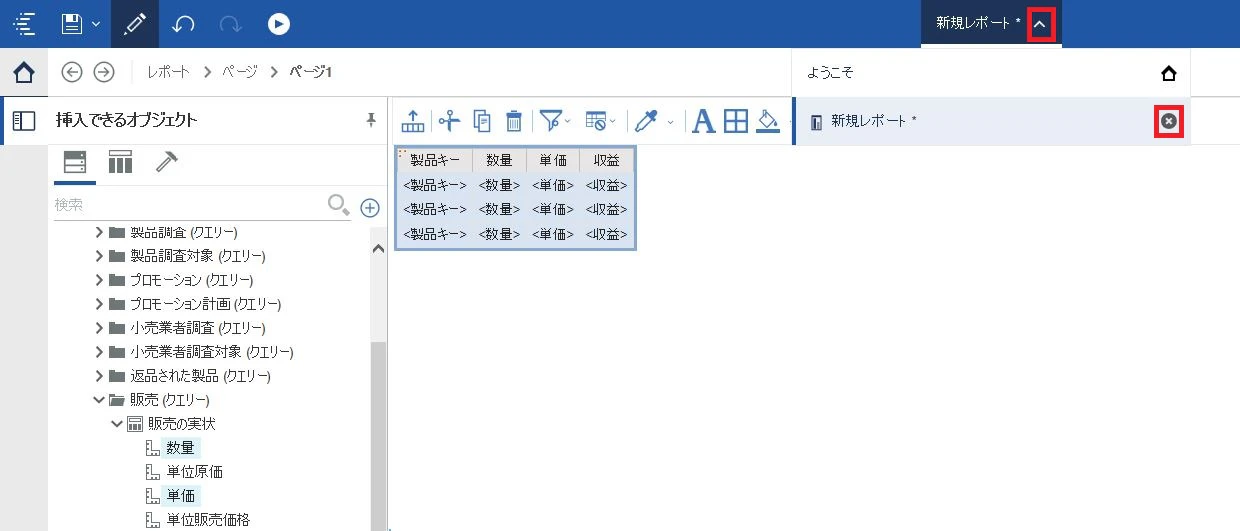The width and height of the screenshot is (1240, 531).
Task: Click the ページ1 breadcrumb
Action: pyautogui.click(x=310, y=72)
